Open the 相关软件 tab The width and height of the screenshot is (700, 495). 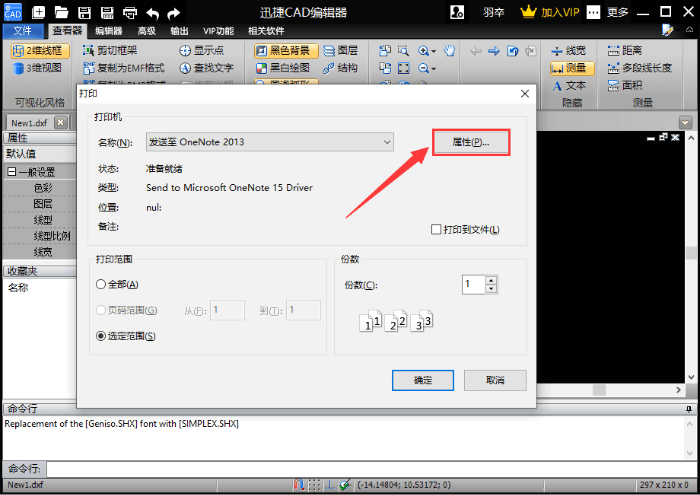pyautogui.click(x=266, y=31)
